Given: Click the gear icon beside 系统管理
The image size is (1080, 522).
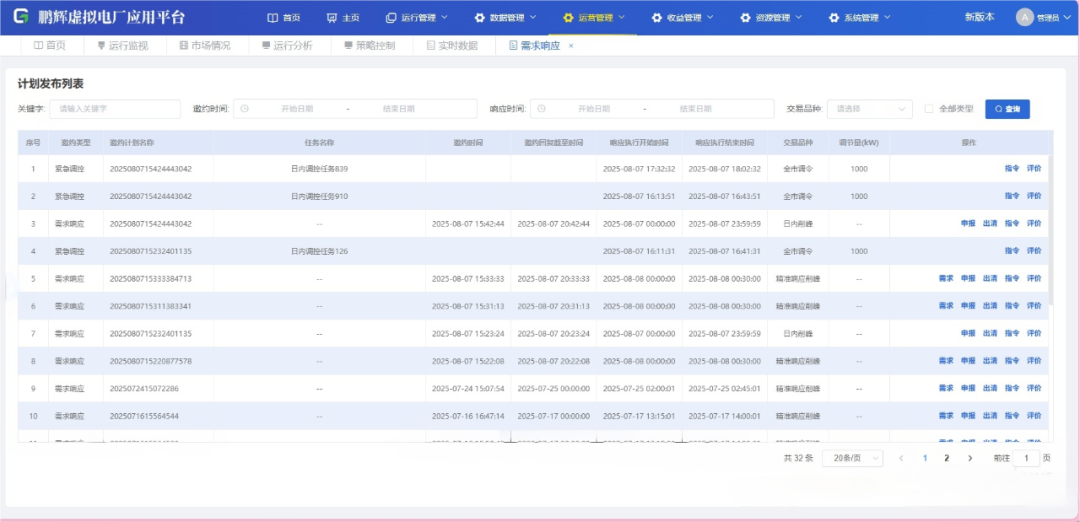Looking at the screenshot, I should tap(834, 18).
